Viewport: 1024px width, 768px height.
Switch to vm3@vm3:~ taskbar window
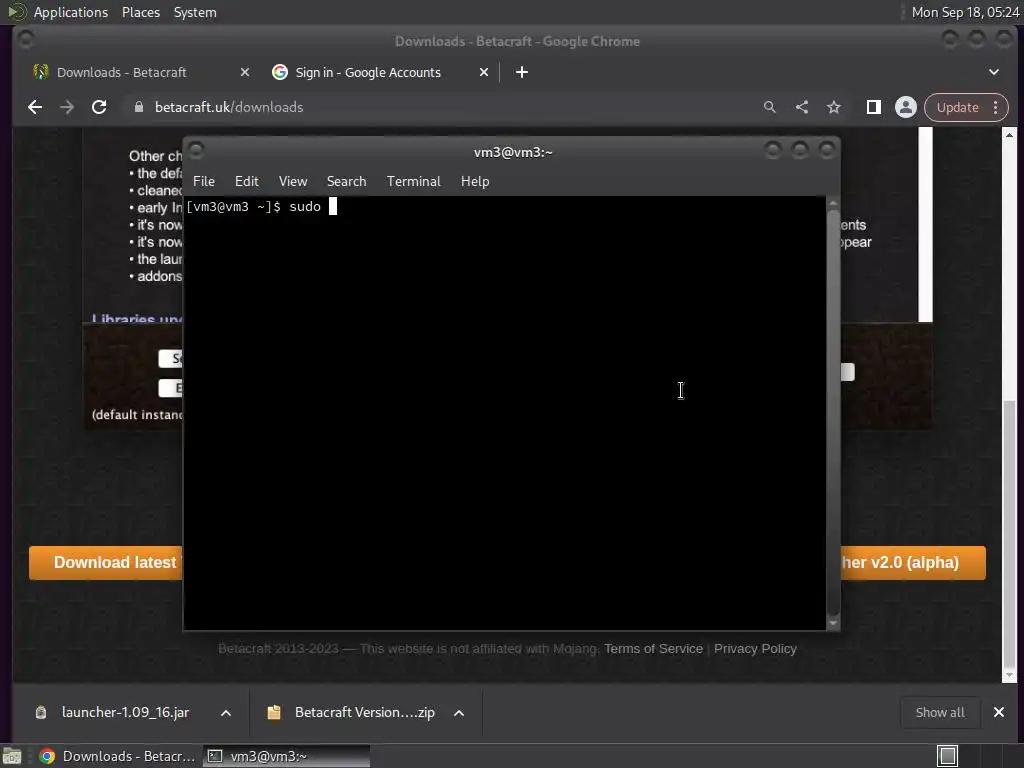286,756
